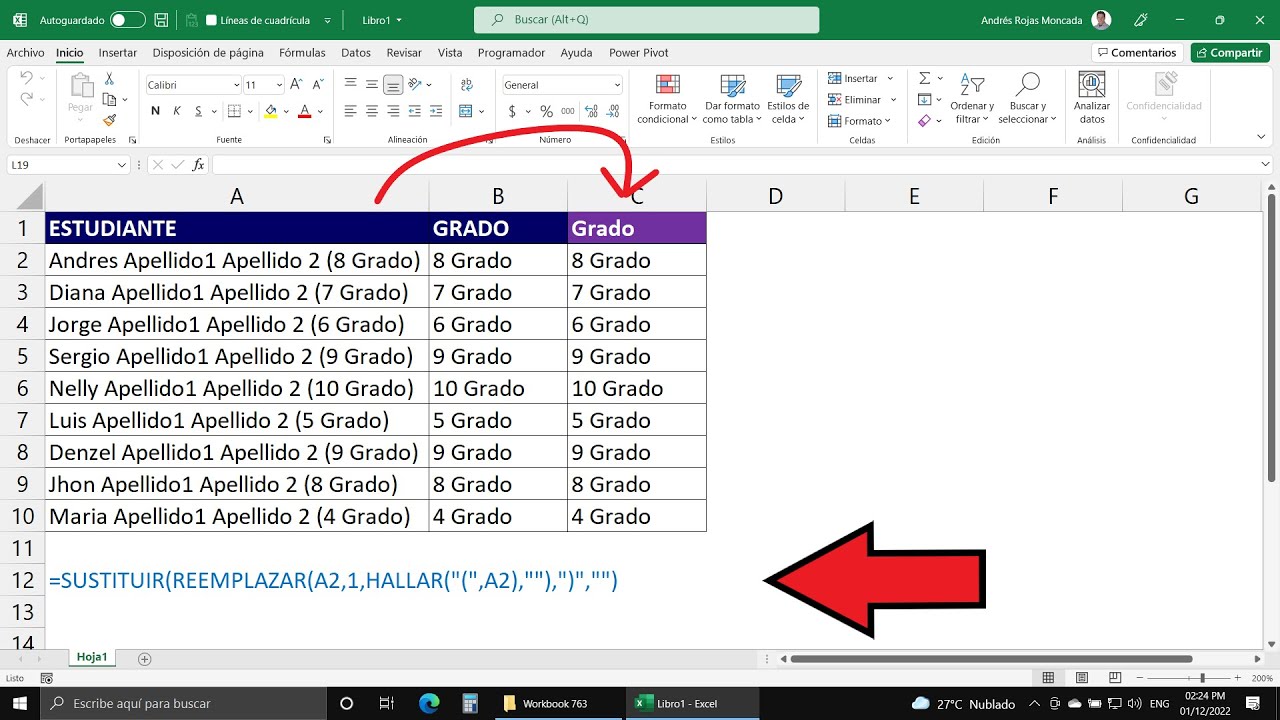Click the Windows taskbar search box

[x=183, y=703]
